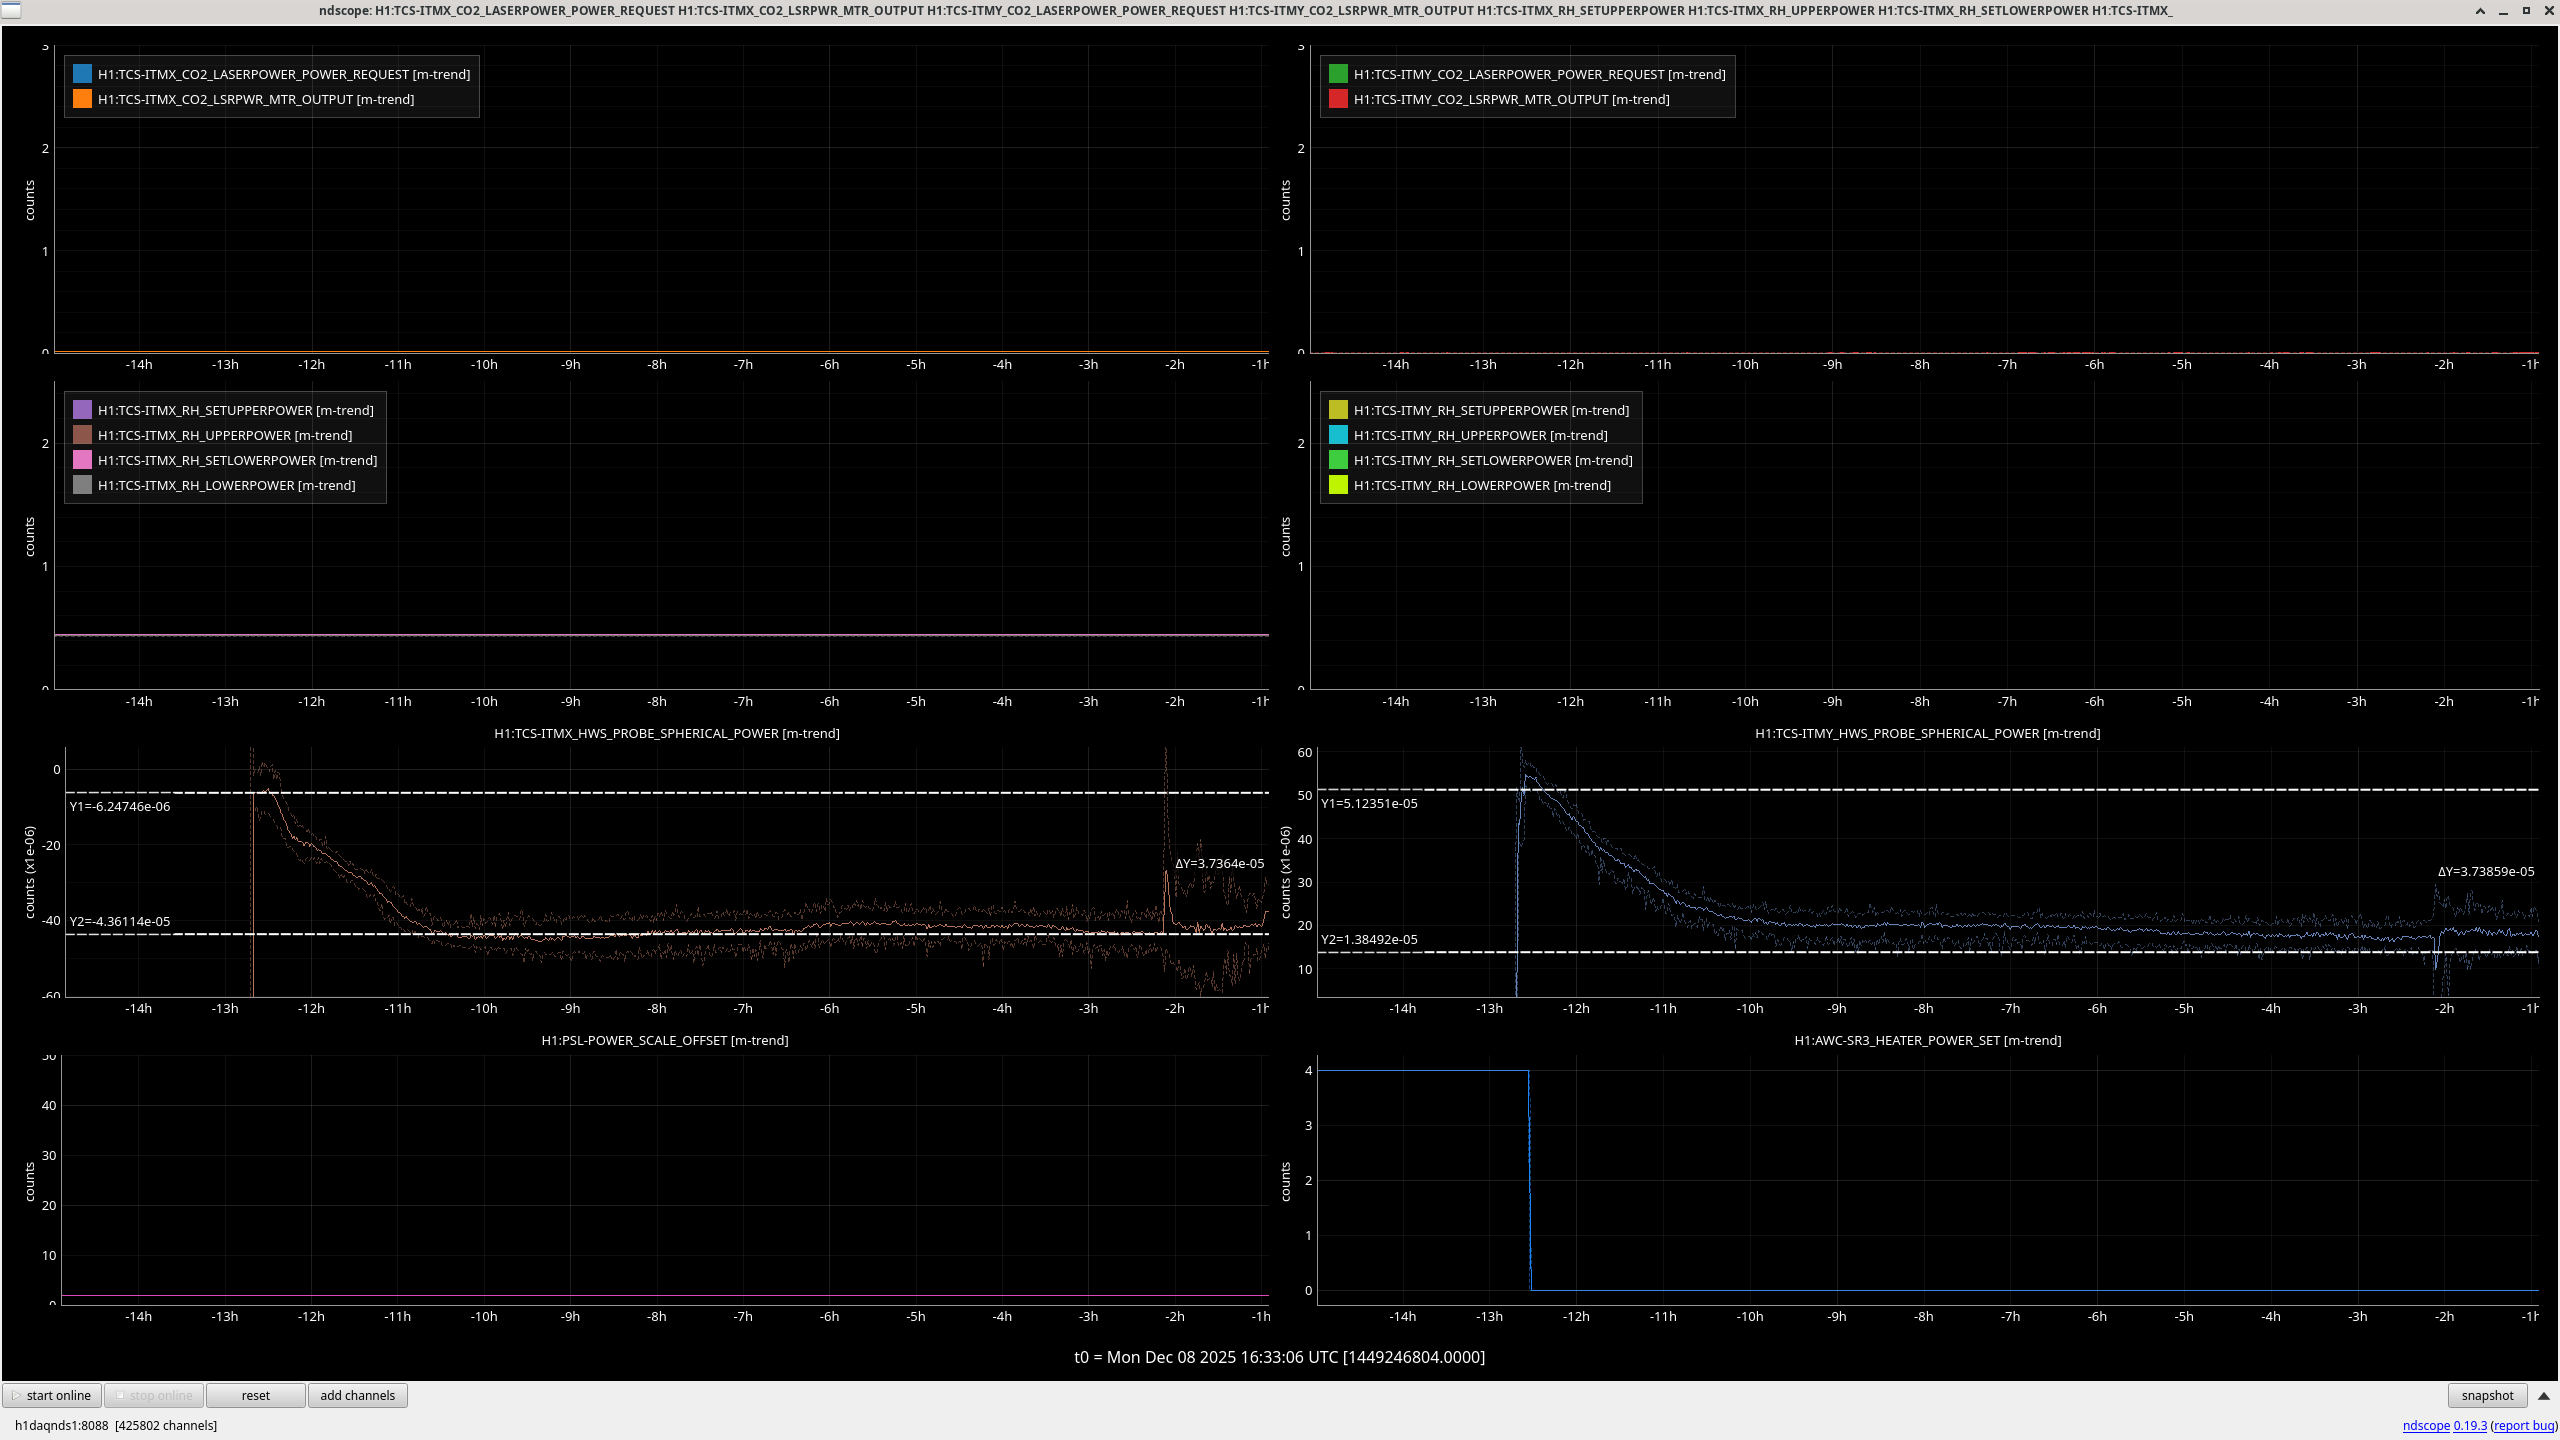Click the green ITMY LASERPOWER_POWER_REQUEST legend swatch
The image size is (2560, 1440).
[x=1338, y=74]
